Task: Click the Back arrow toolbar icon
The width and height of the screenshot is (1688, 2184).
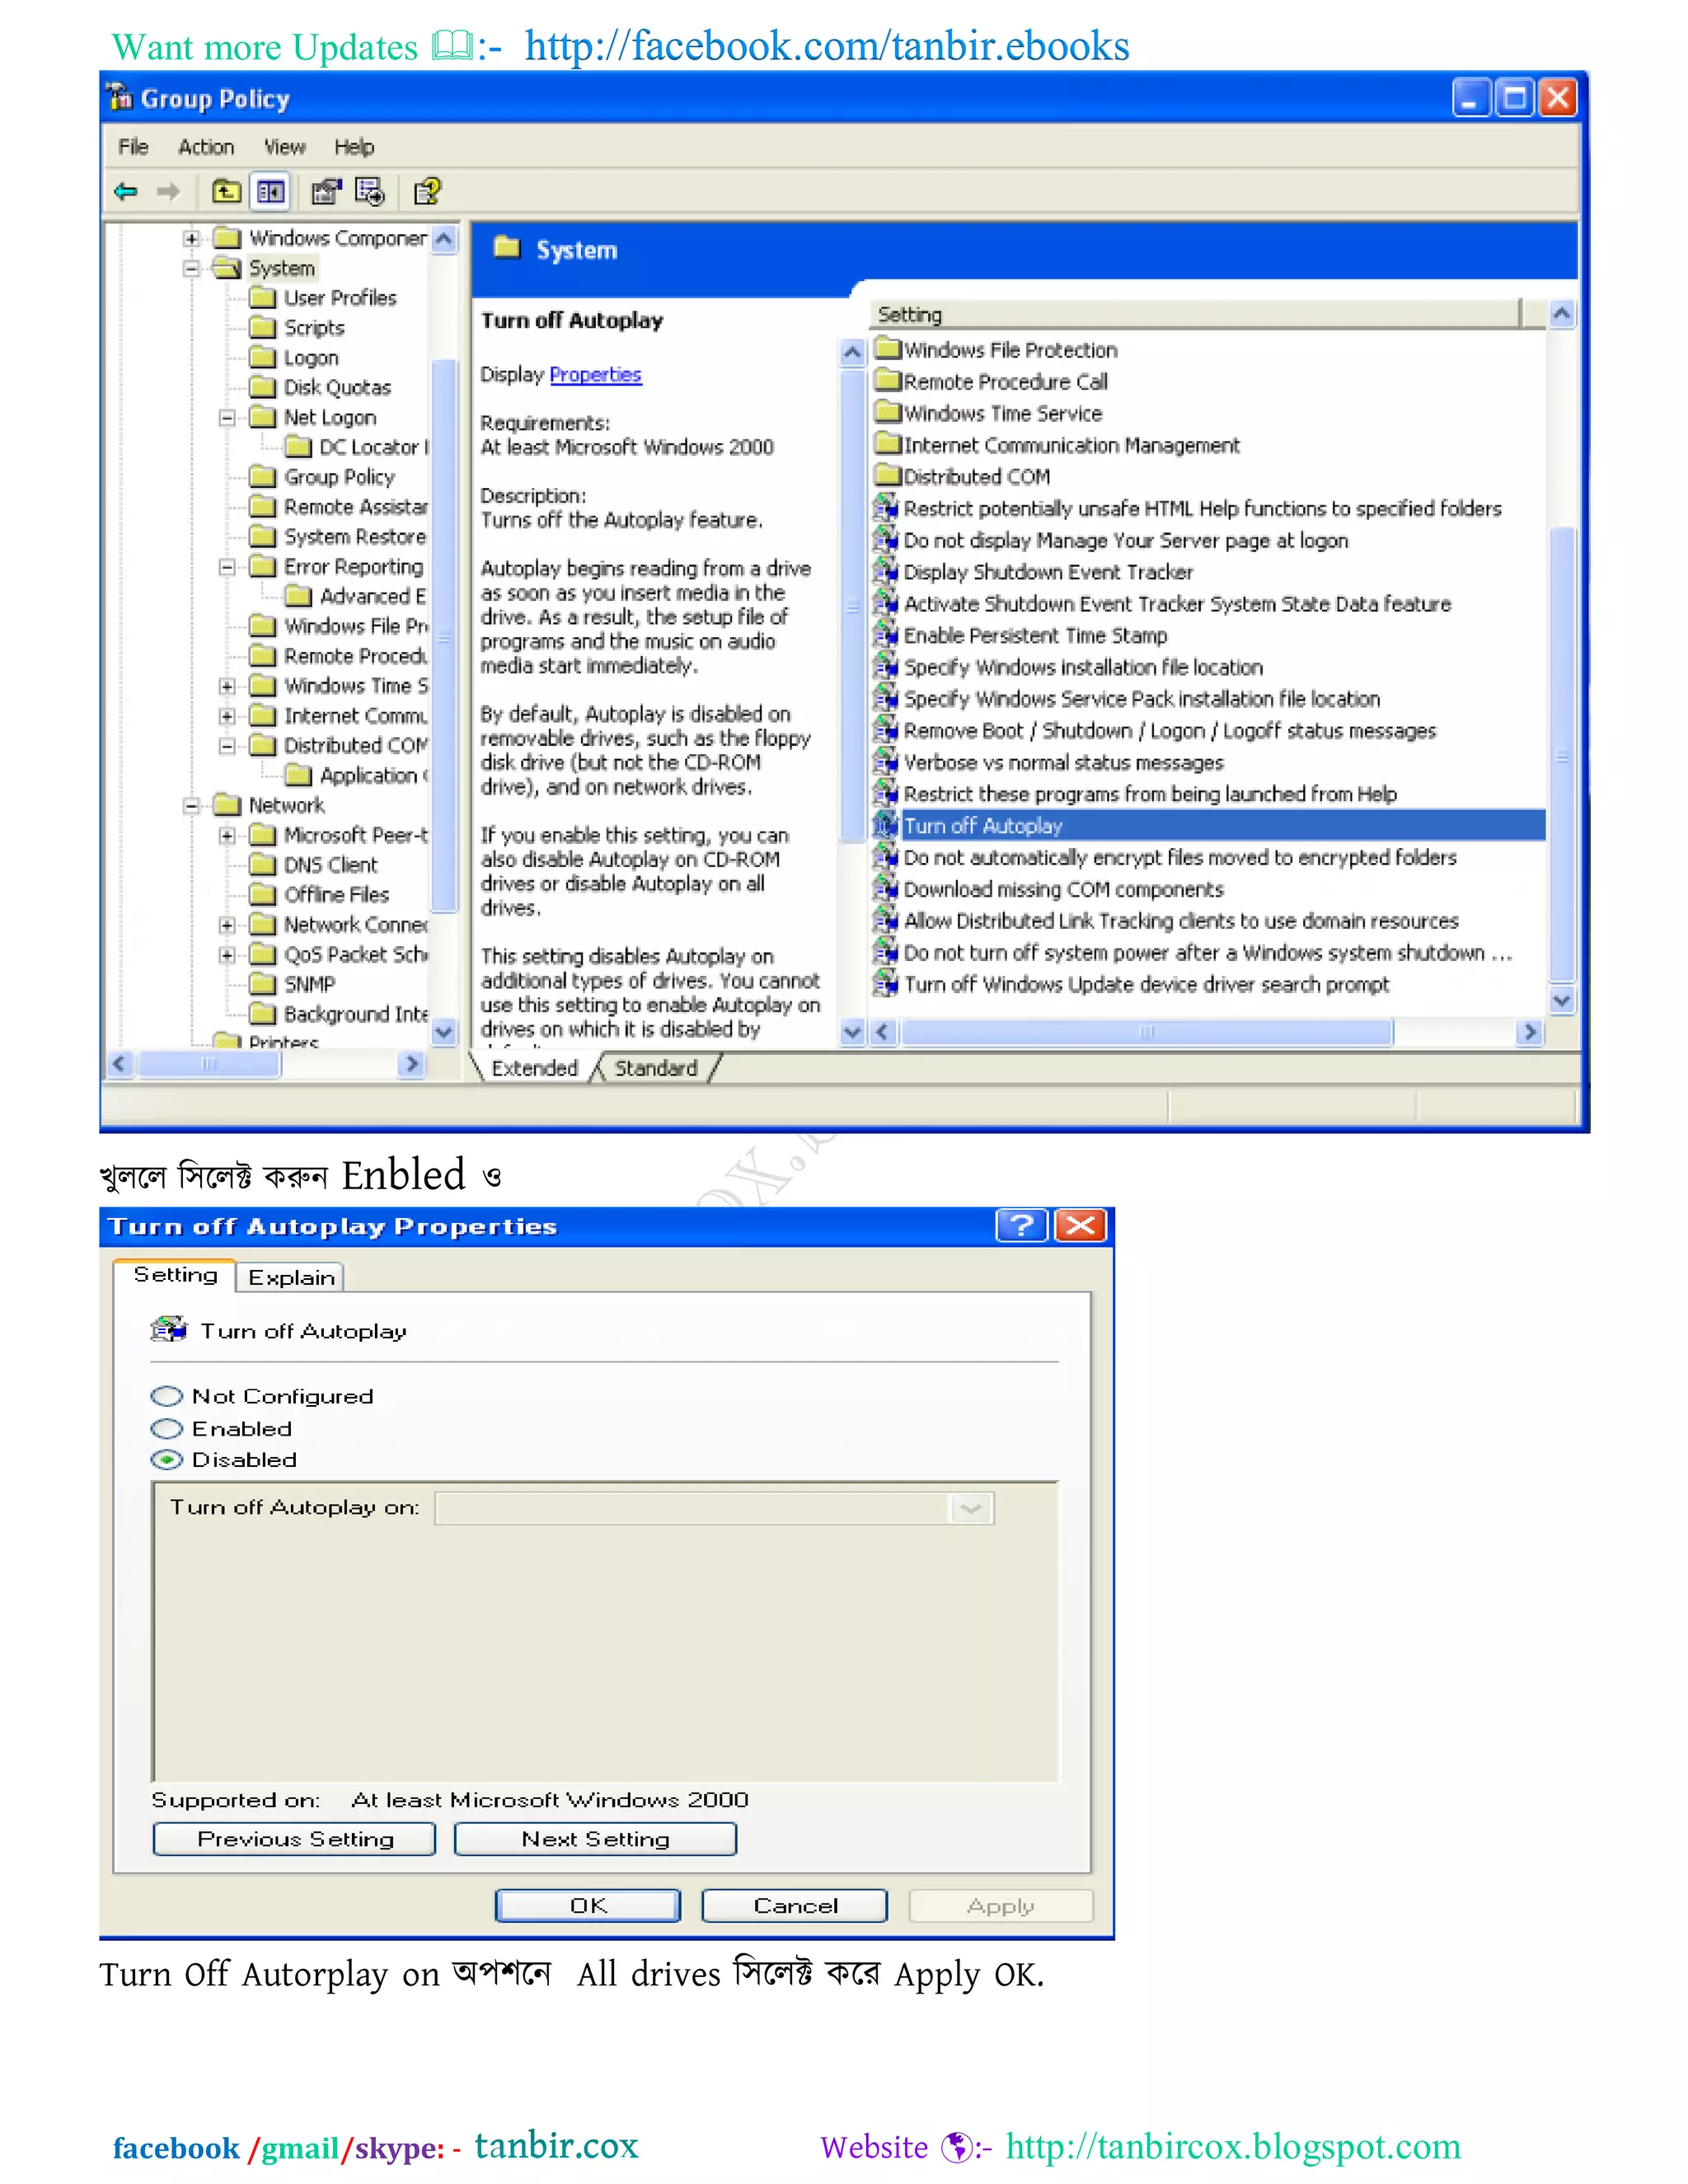Action: tap(126, 191)
